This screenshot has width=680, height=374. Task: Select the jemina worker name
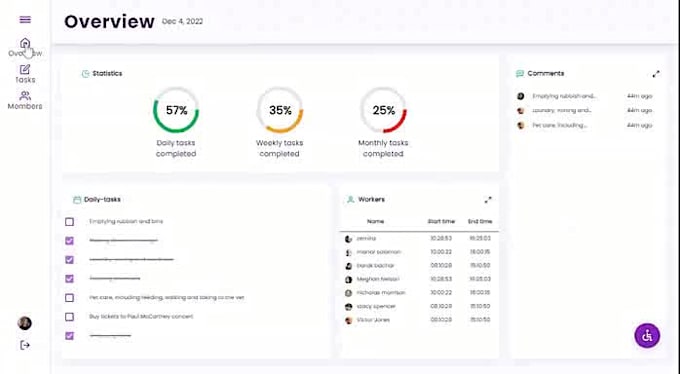coord(366,238)
